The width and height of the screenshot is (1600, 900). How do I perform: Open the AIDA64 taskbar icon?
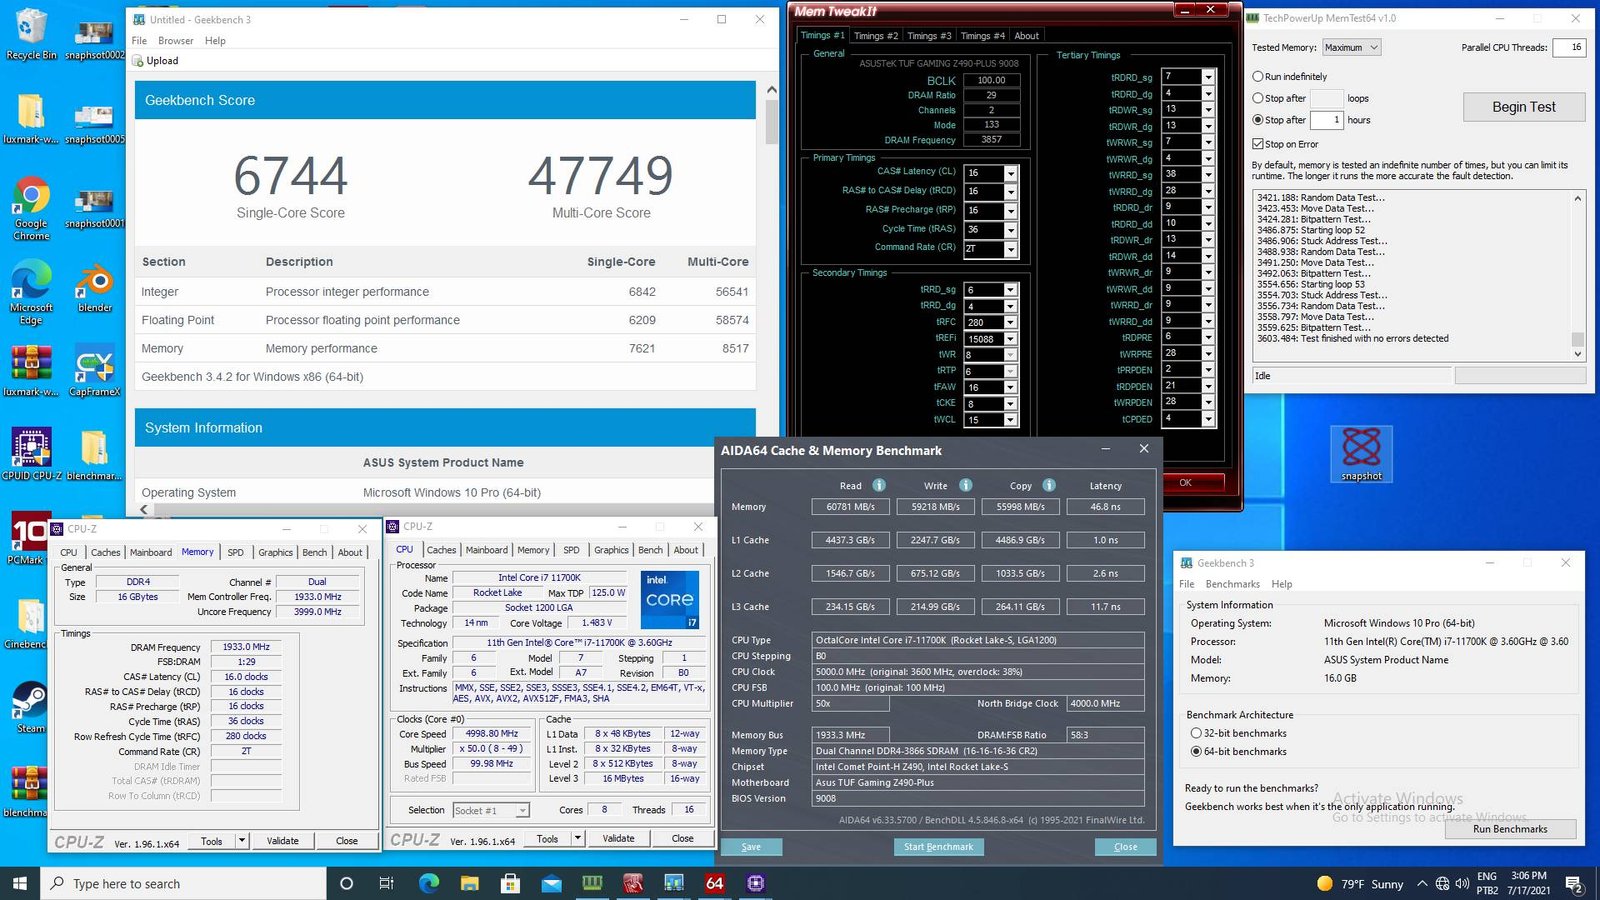coord(714,883)
